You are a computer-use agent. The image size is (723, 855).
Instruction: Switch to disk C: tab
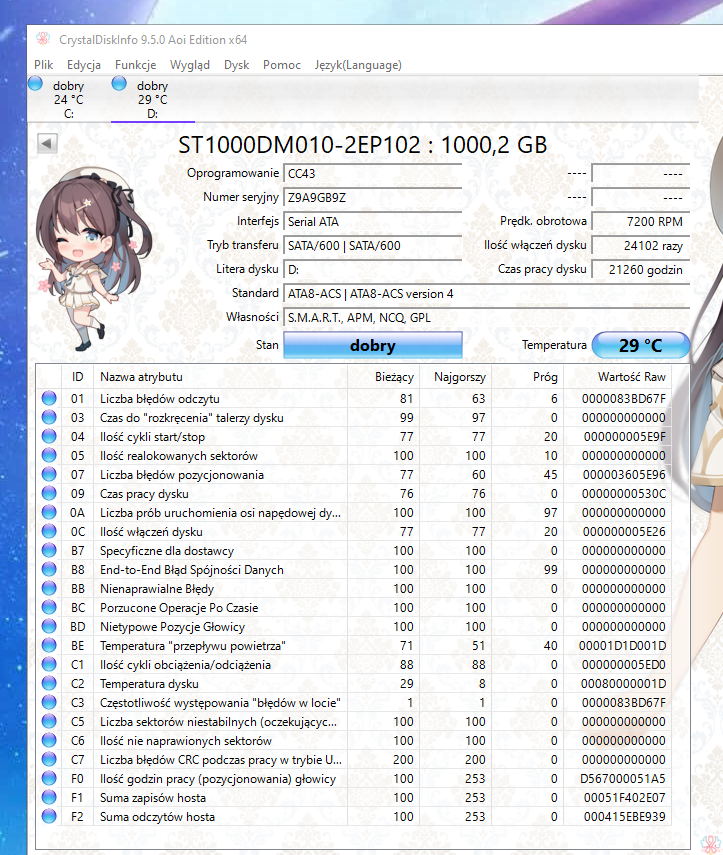(69, 99)
